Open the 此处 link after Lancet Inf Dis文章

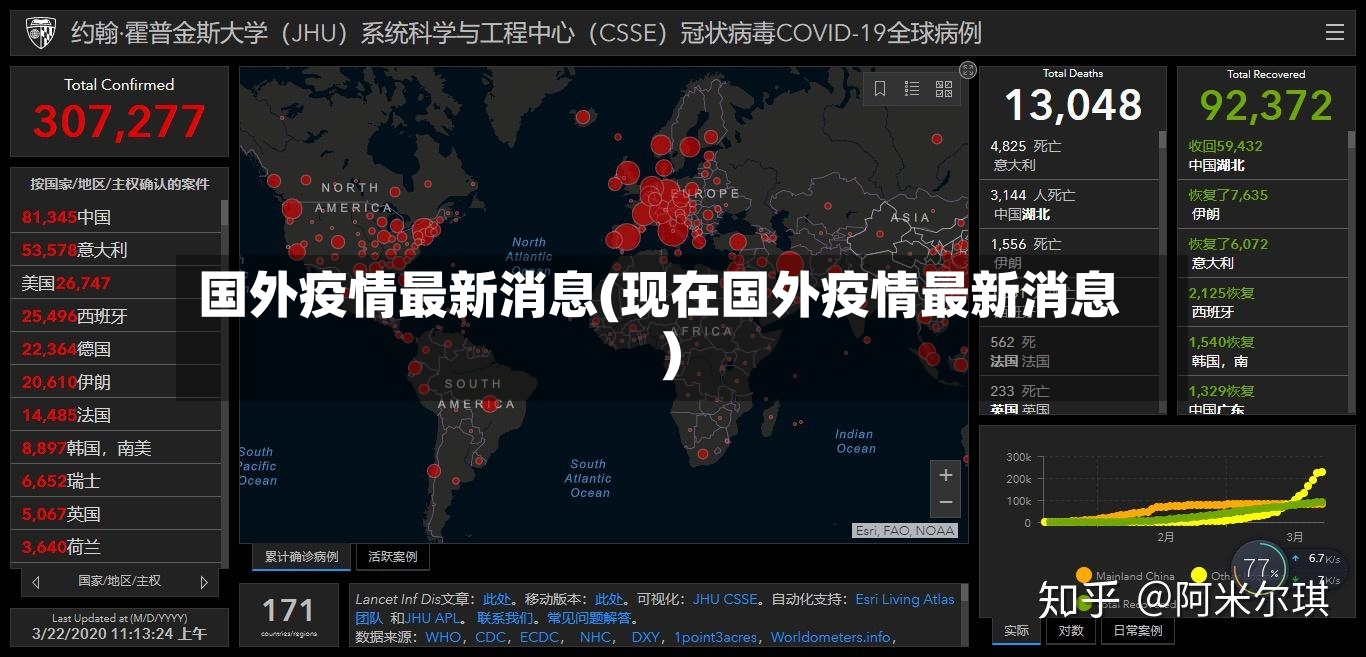[x=497, y=599]
